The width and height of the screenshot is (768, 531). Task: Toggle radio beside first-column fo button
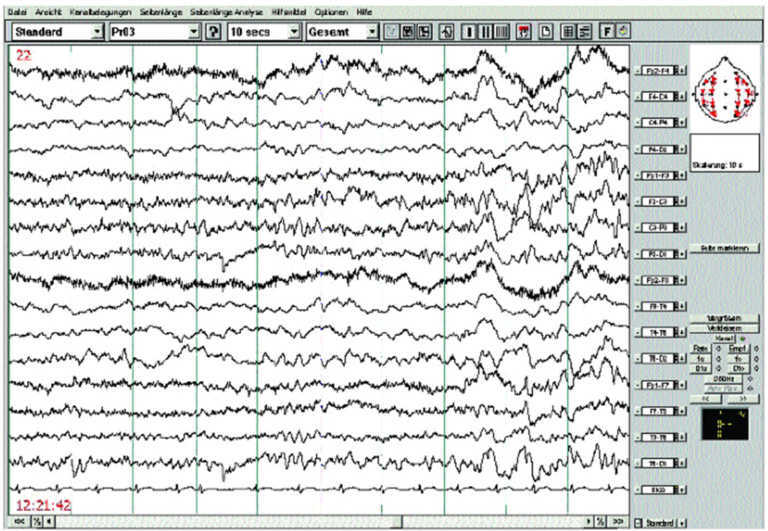click(x=719, y=359)
